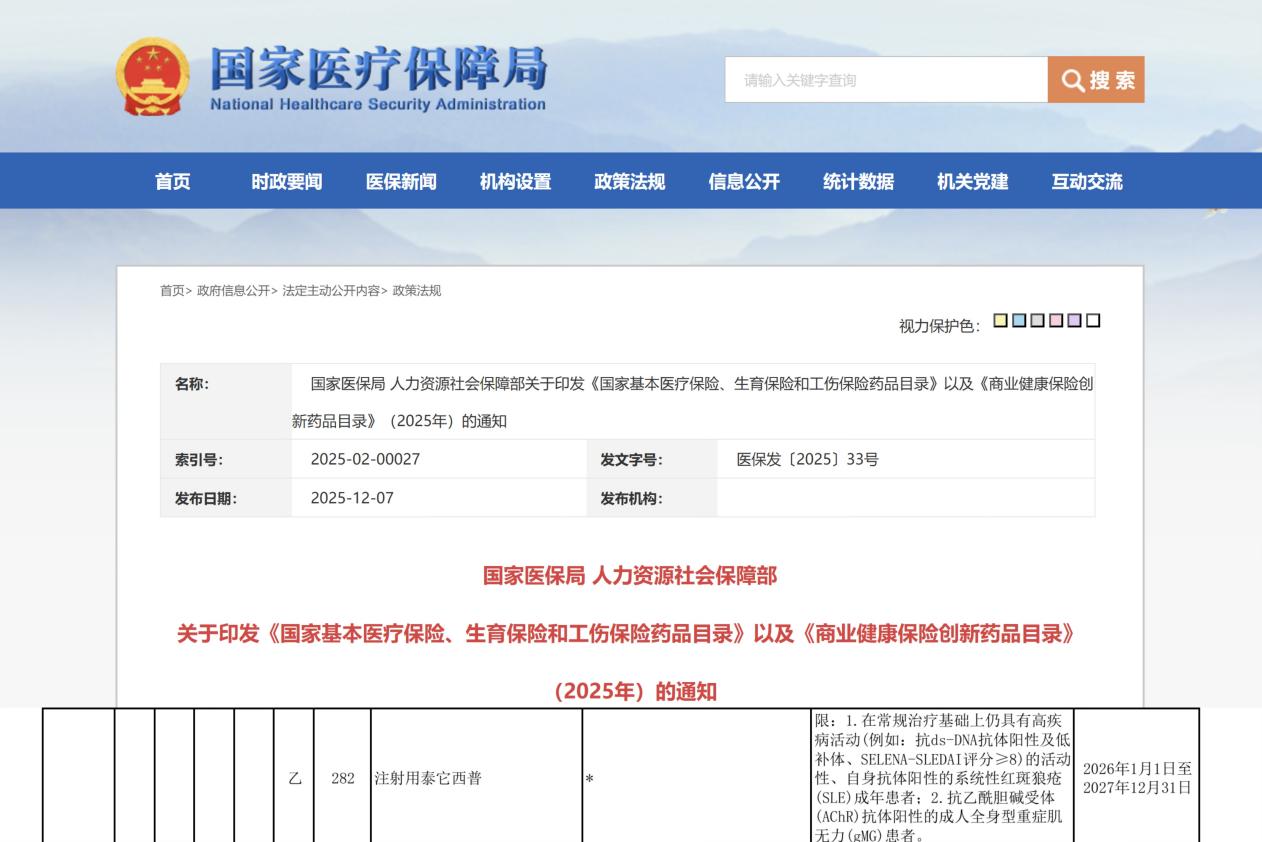Select the blue eye-protection color swatch

[x=1019, y=321]
